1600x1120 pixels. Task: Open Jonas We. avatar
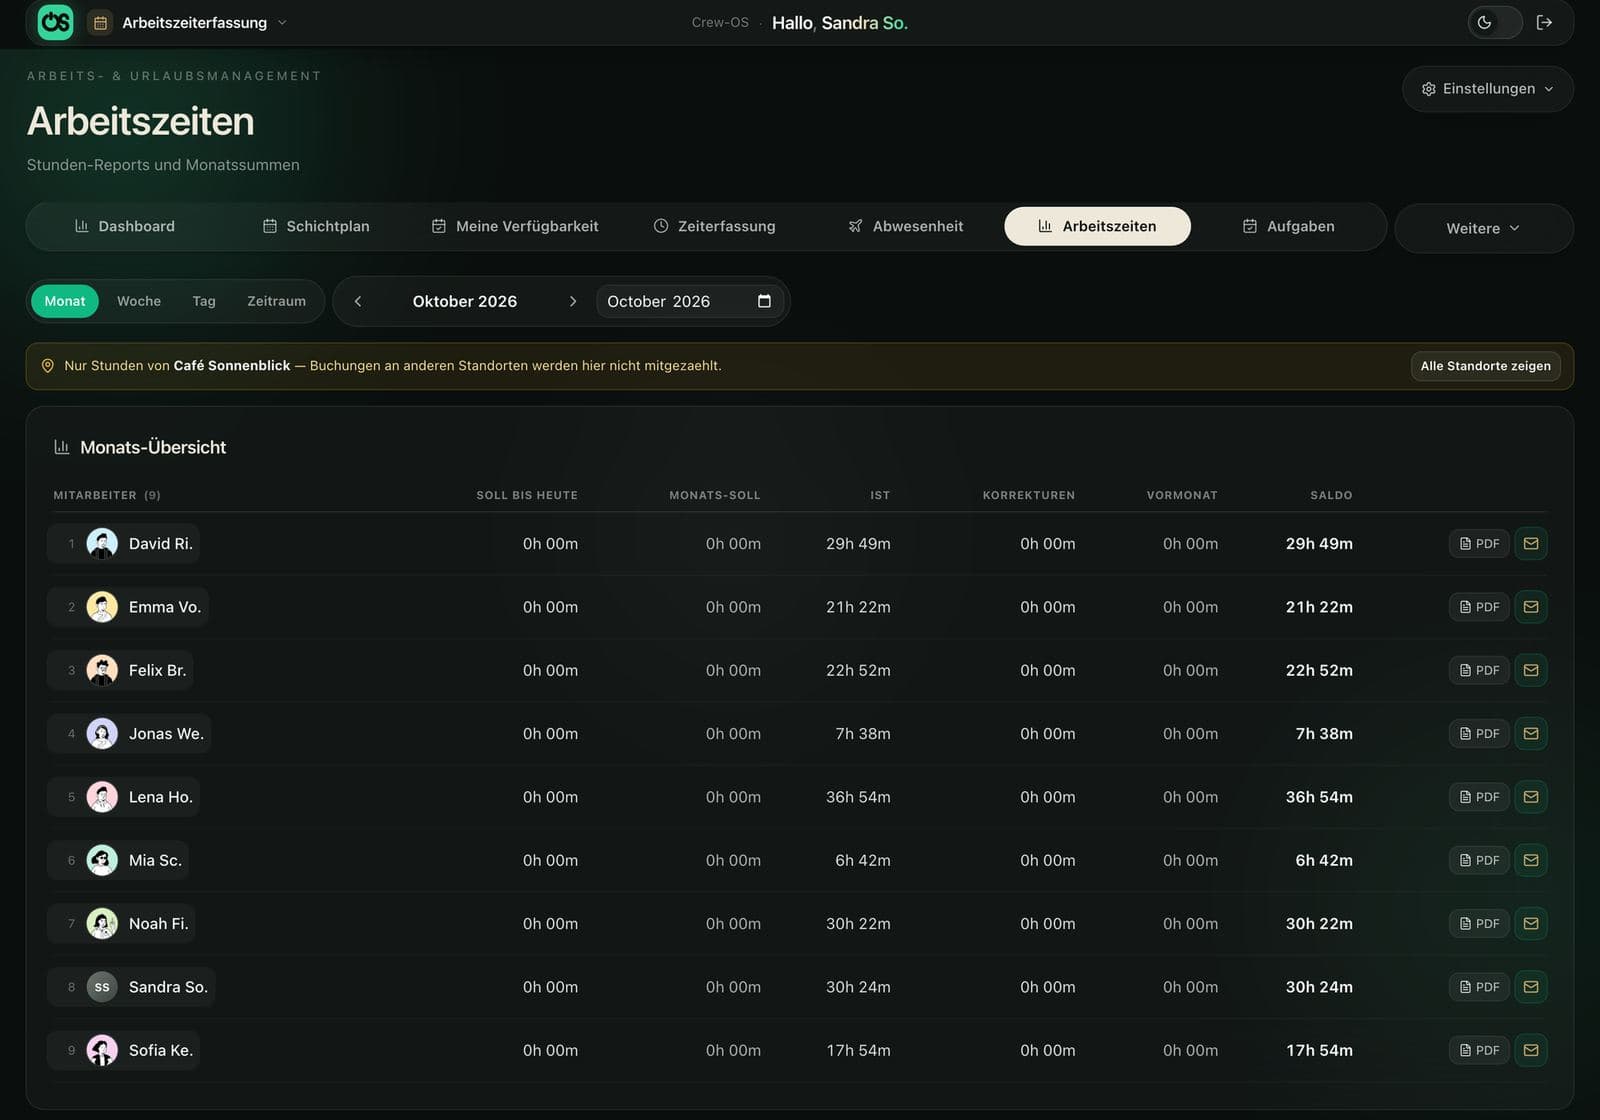click(102, 734)
